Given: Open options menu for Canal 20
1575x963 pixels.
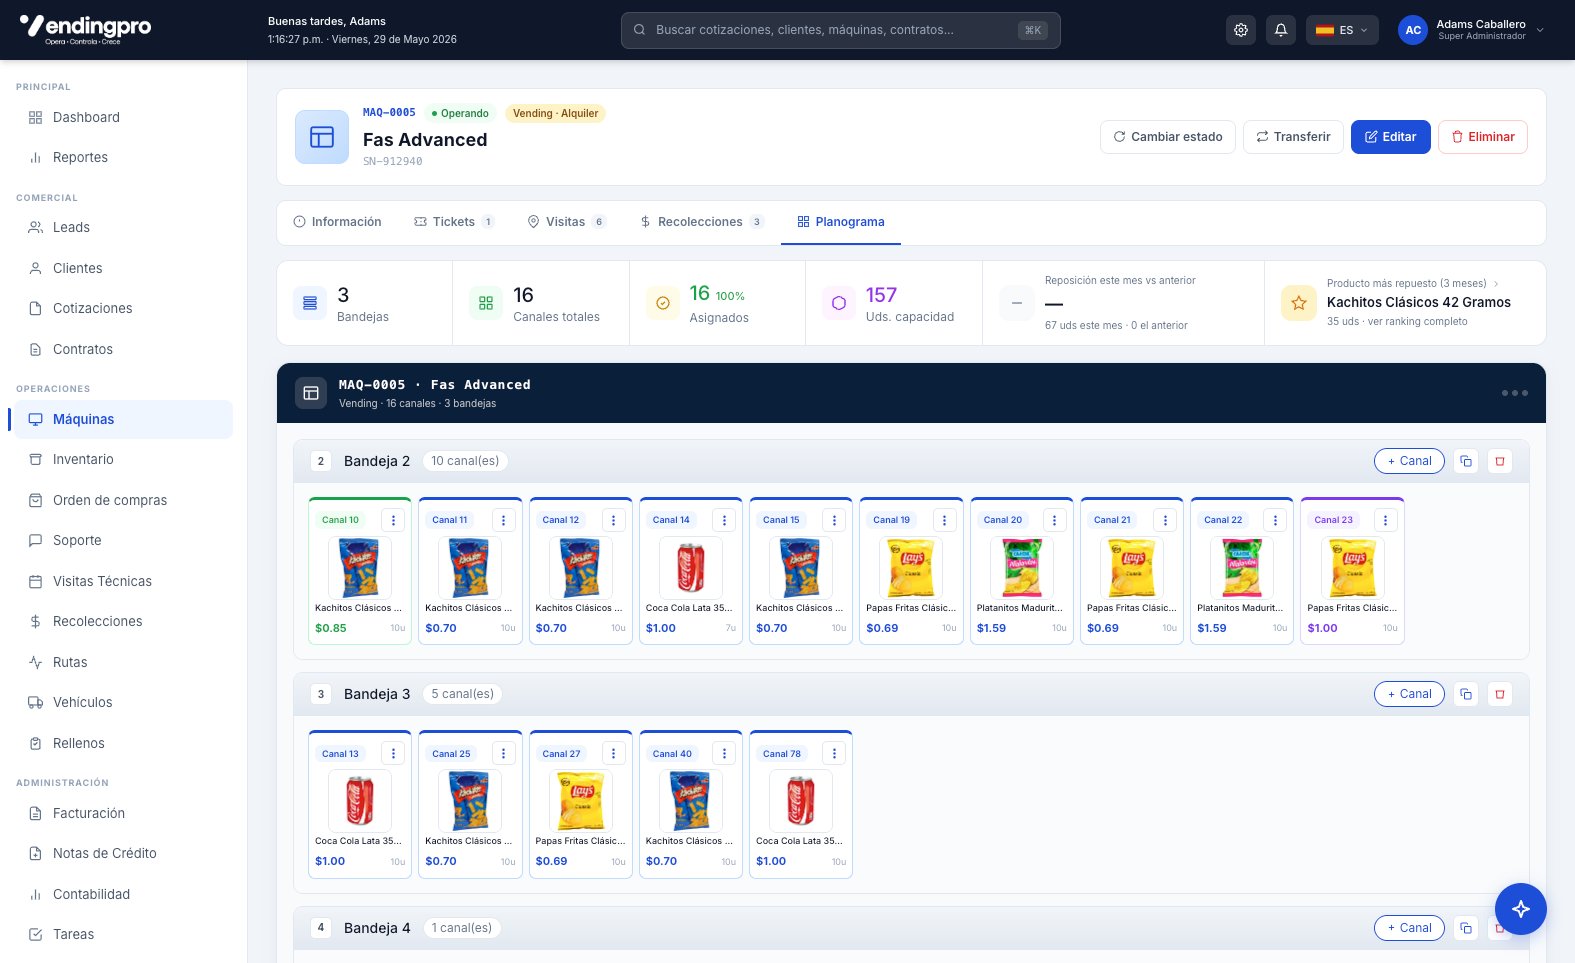Looking at the screenshot, I should (1055, 520).
